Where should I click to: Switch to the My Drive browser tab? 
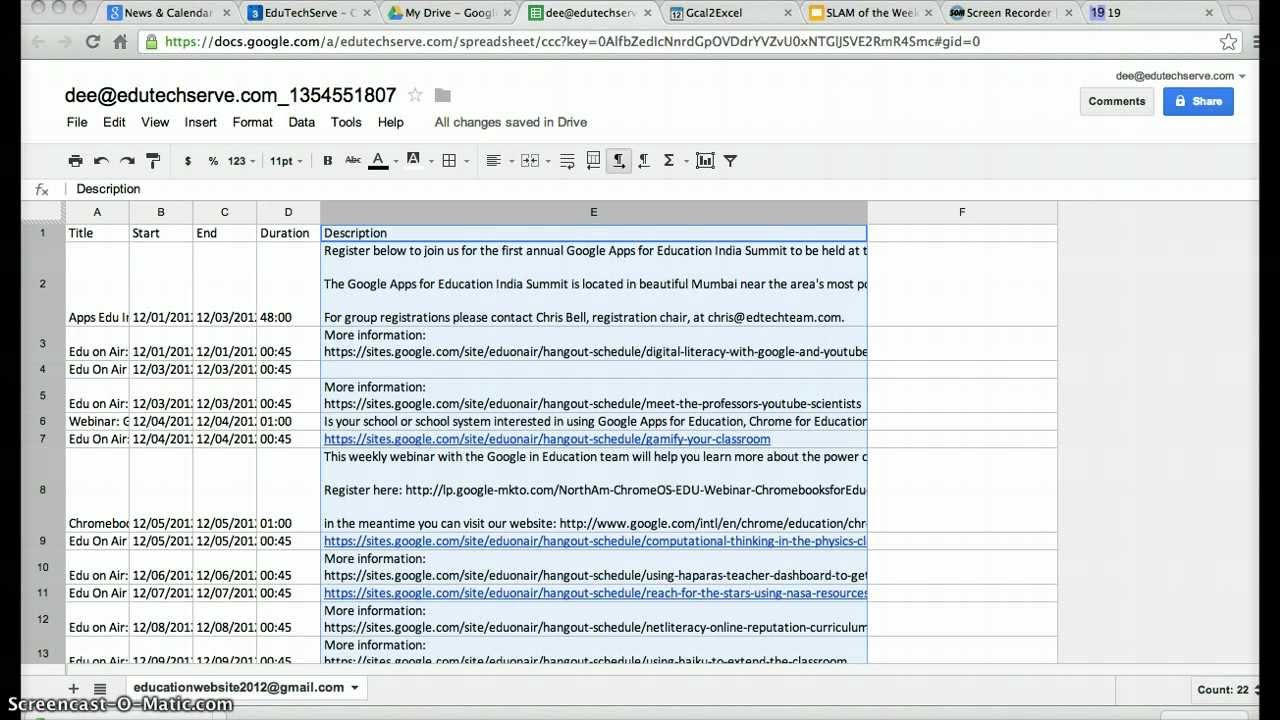tap(450, 13)
